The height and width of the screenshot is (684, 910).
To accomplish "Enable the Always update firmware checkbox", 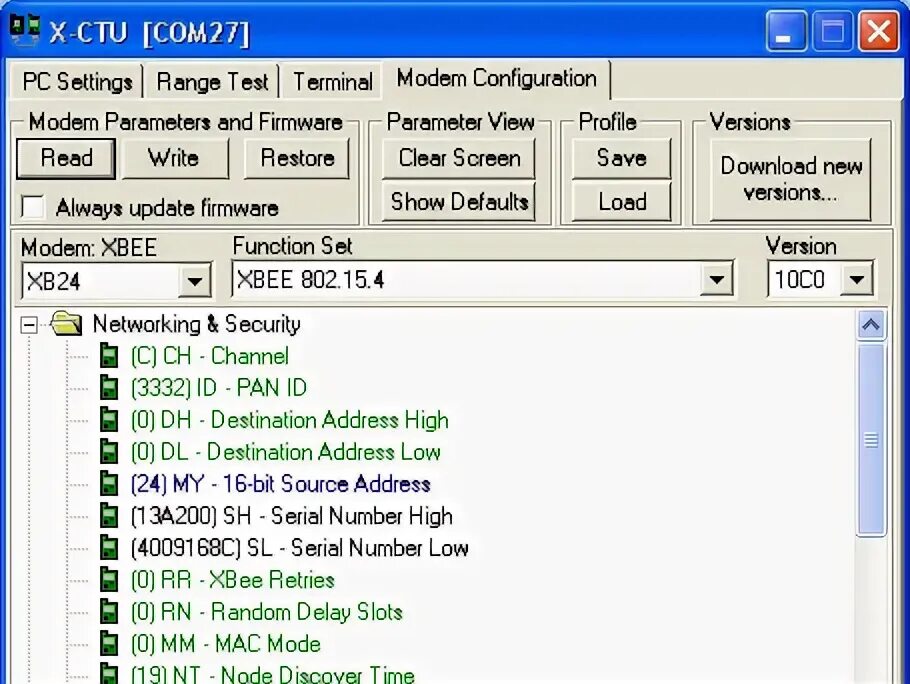I will click(x=32, y=207).
